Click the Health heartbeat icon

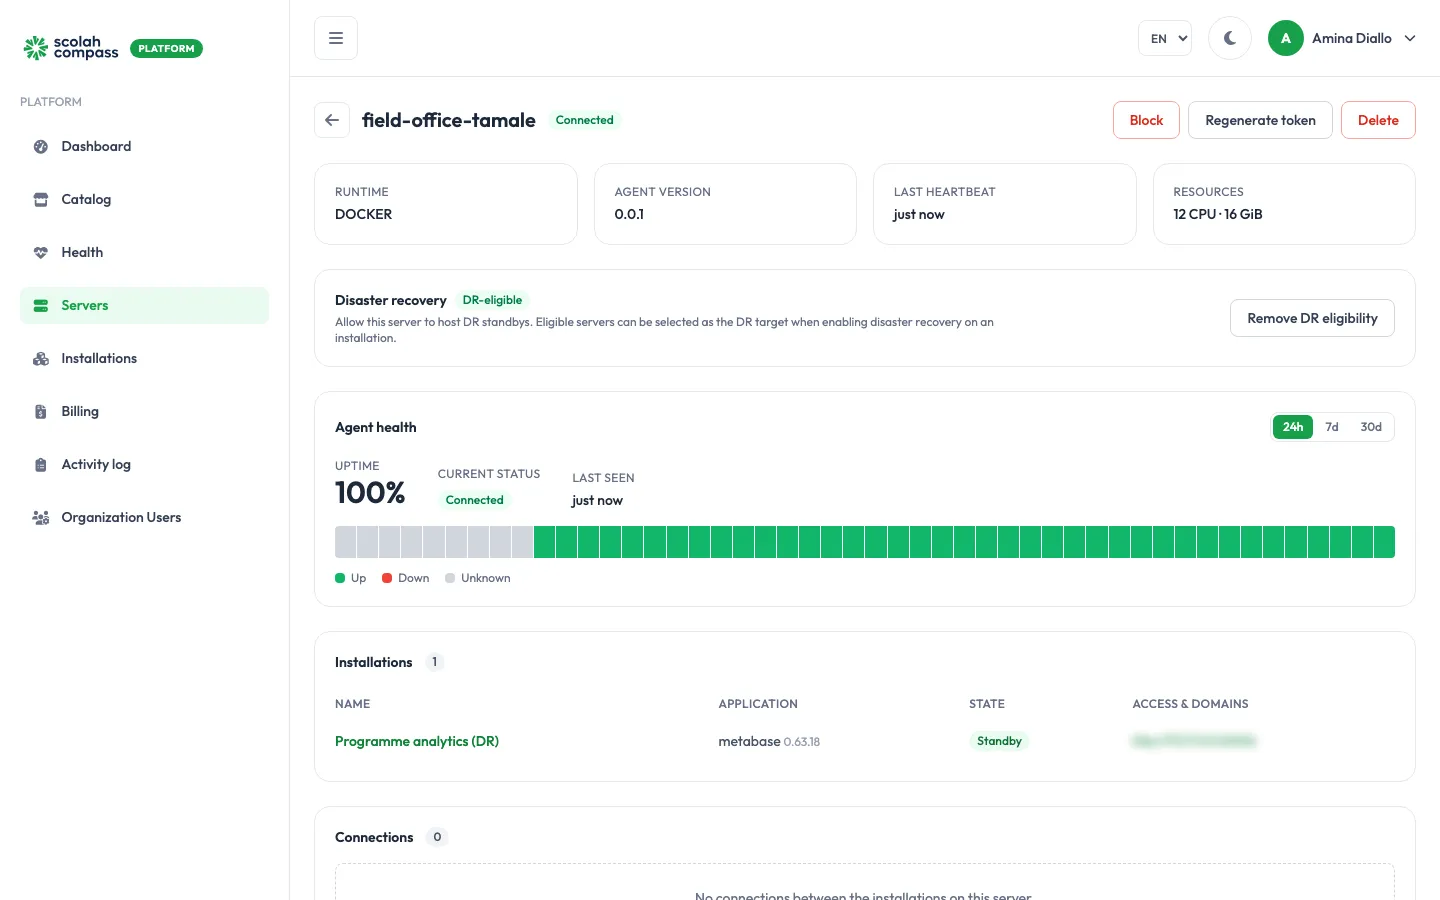[41, 252]
